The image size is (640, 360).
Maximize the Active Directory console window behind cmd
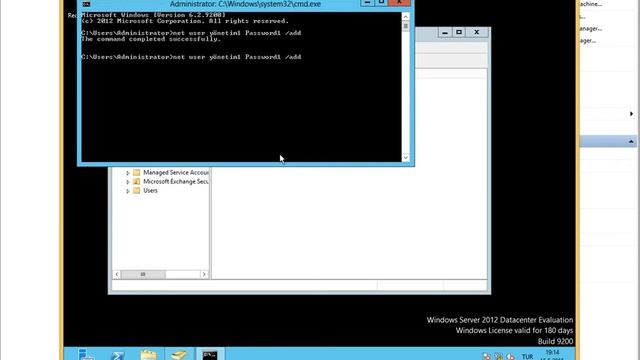tap(459, 32)
